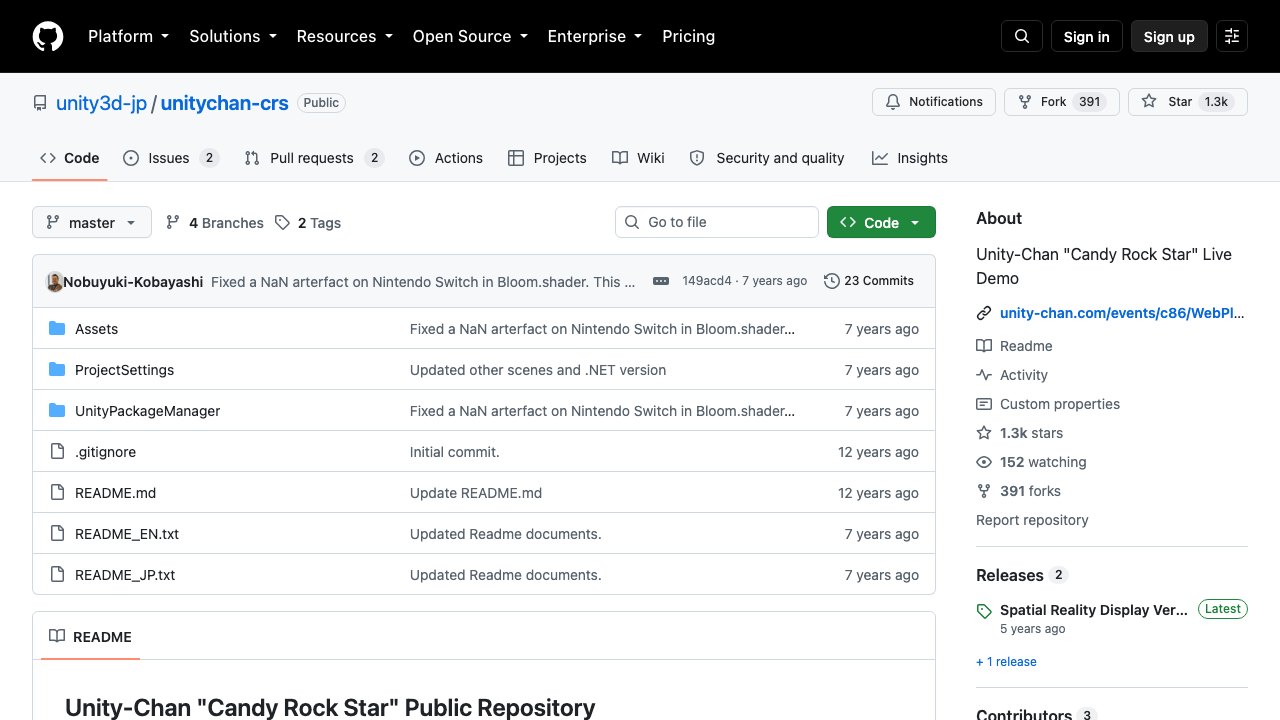Open the 2 Tags link

click(x=309, y=223)
